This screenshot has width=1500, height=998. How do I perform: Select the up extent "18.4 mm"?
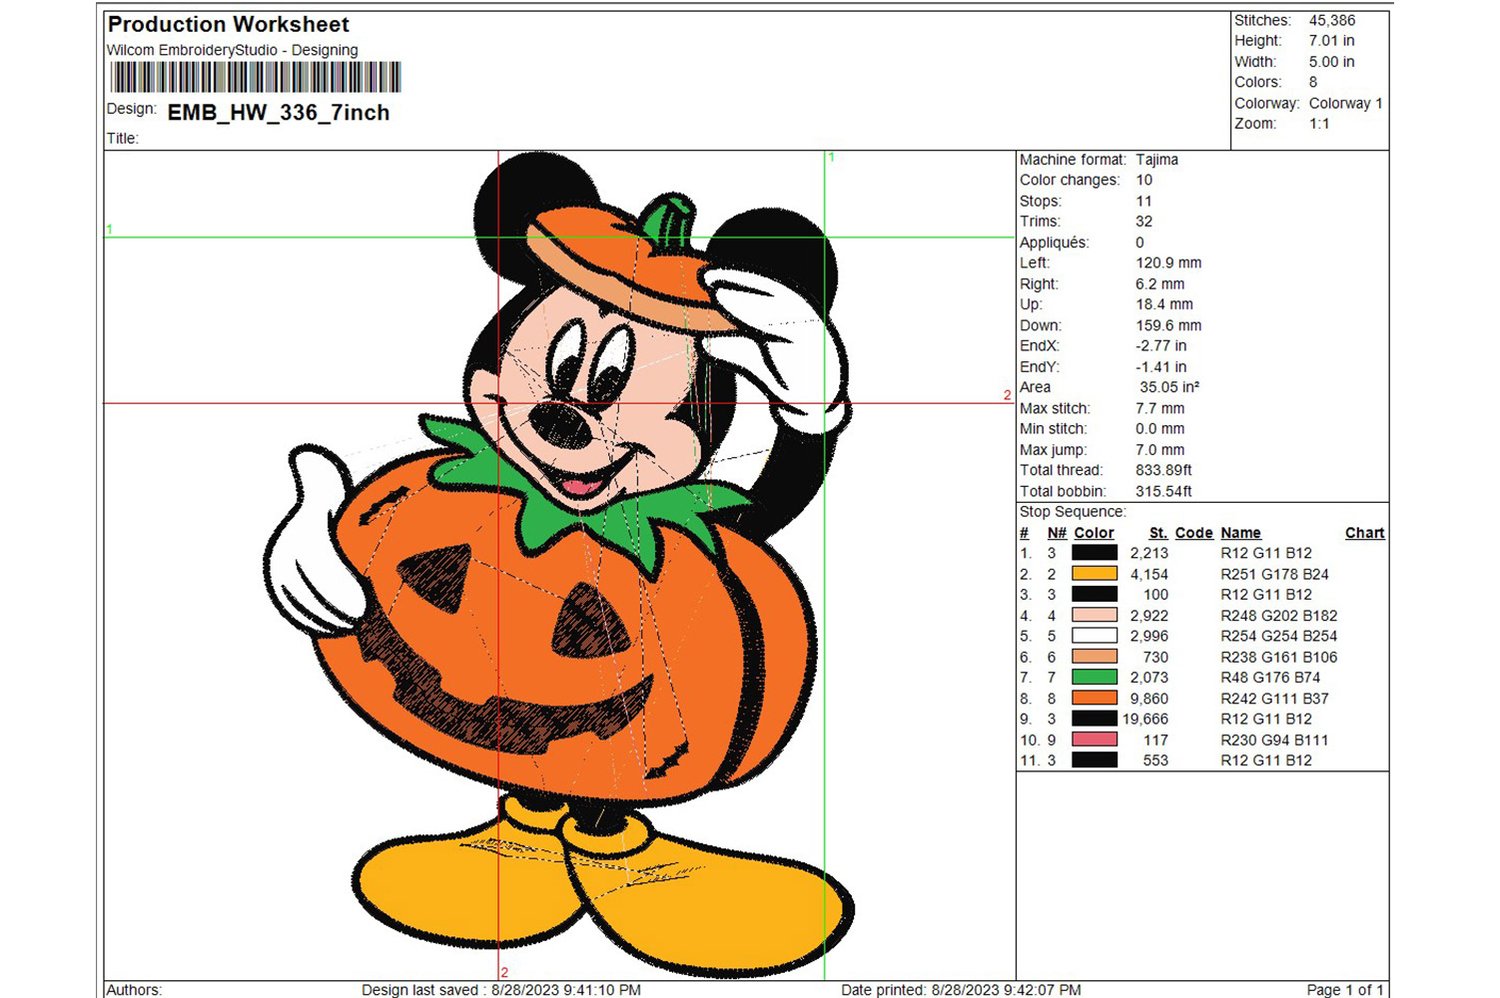click(x=1165, y=304)
